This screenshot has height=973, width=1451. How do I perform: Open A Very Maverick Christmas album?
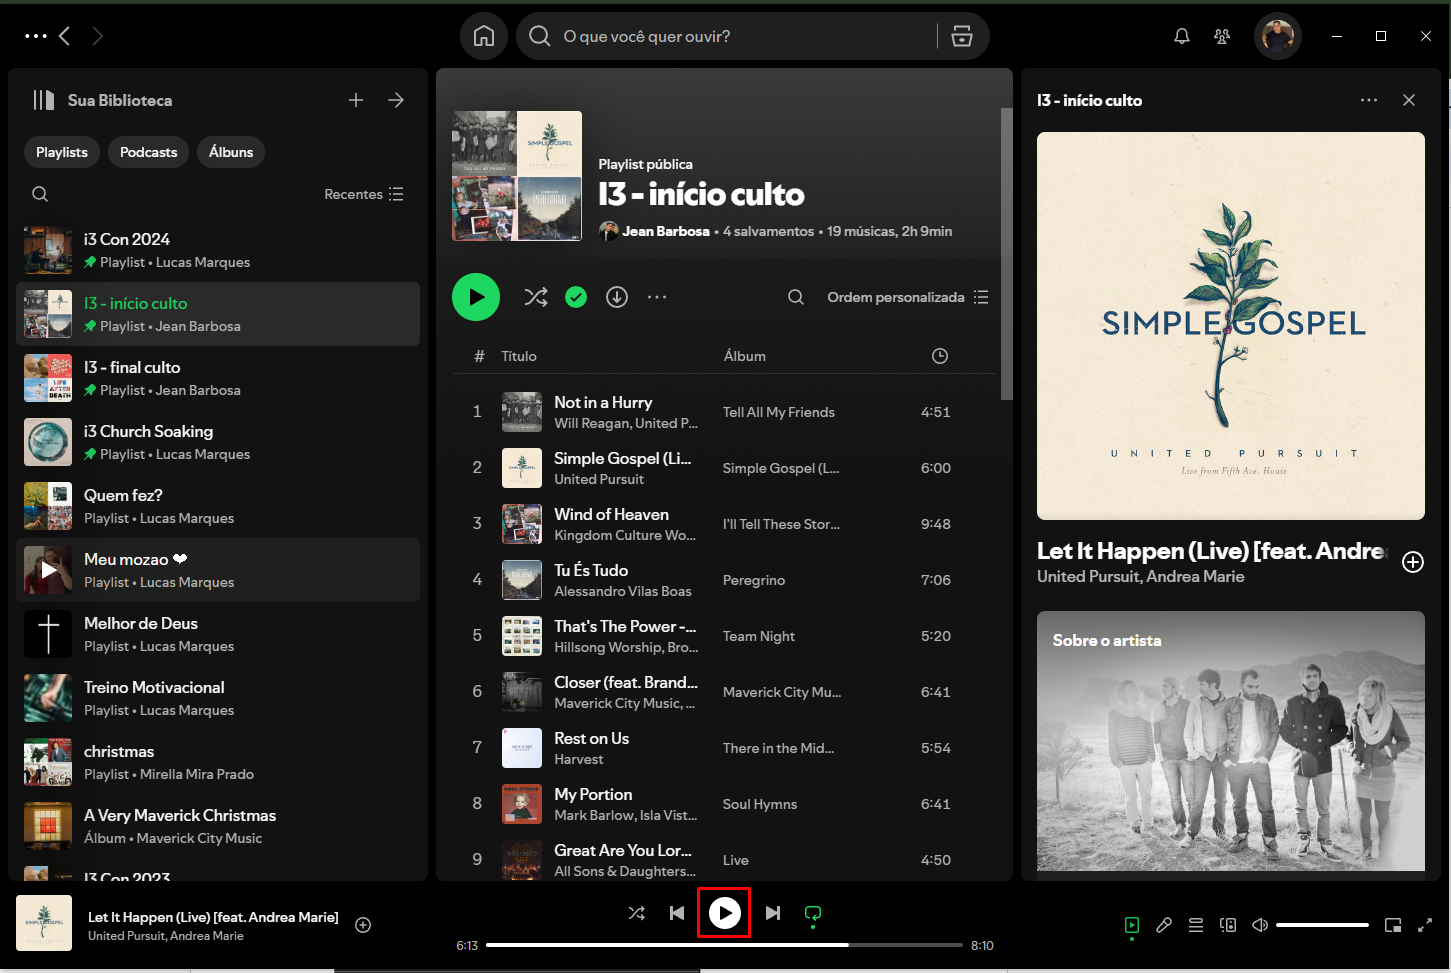pyautogui.click(x=218, y=826)
